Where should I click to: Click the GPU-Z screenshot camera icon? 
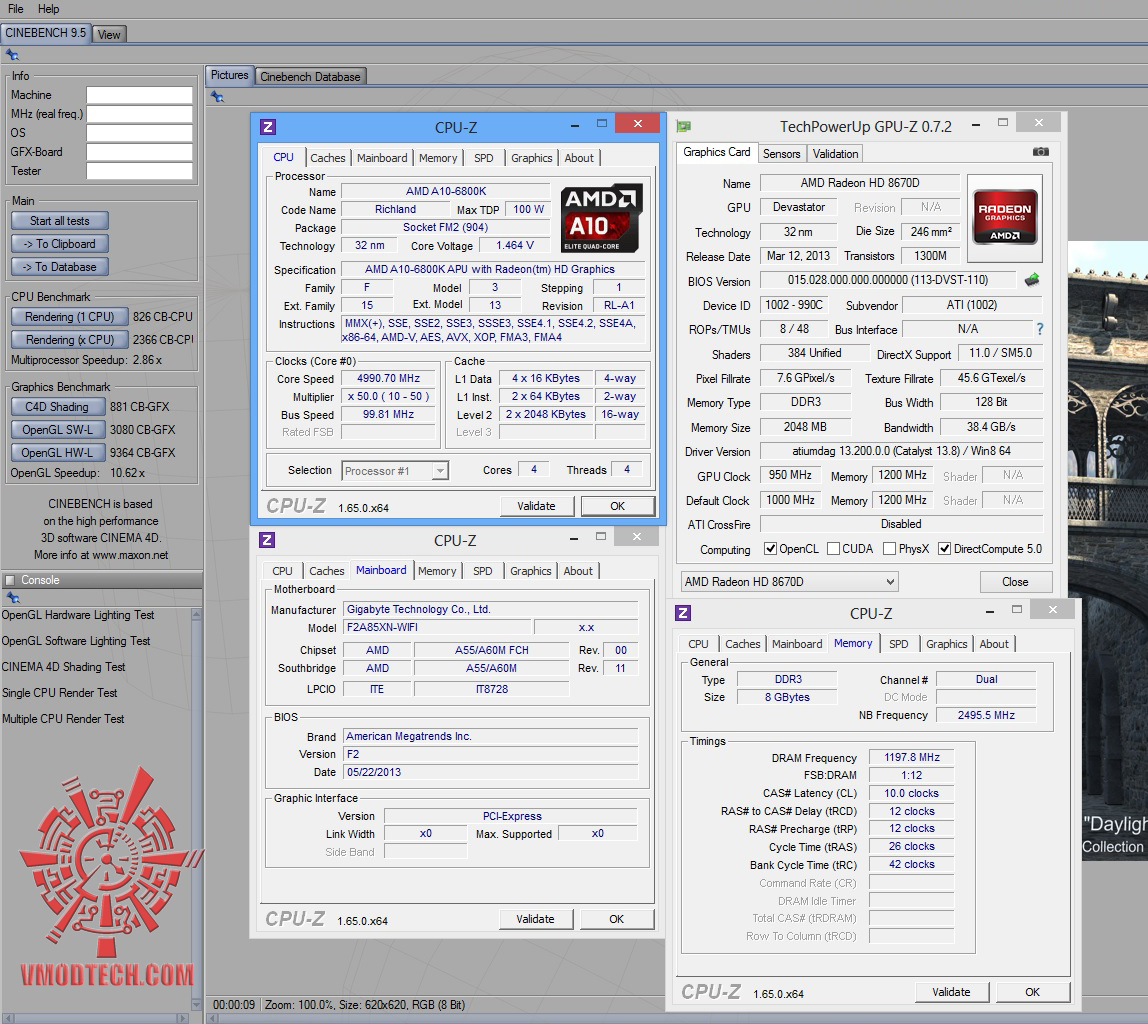point(1040,152)
